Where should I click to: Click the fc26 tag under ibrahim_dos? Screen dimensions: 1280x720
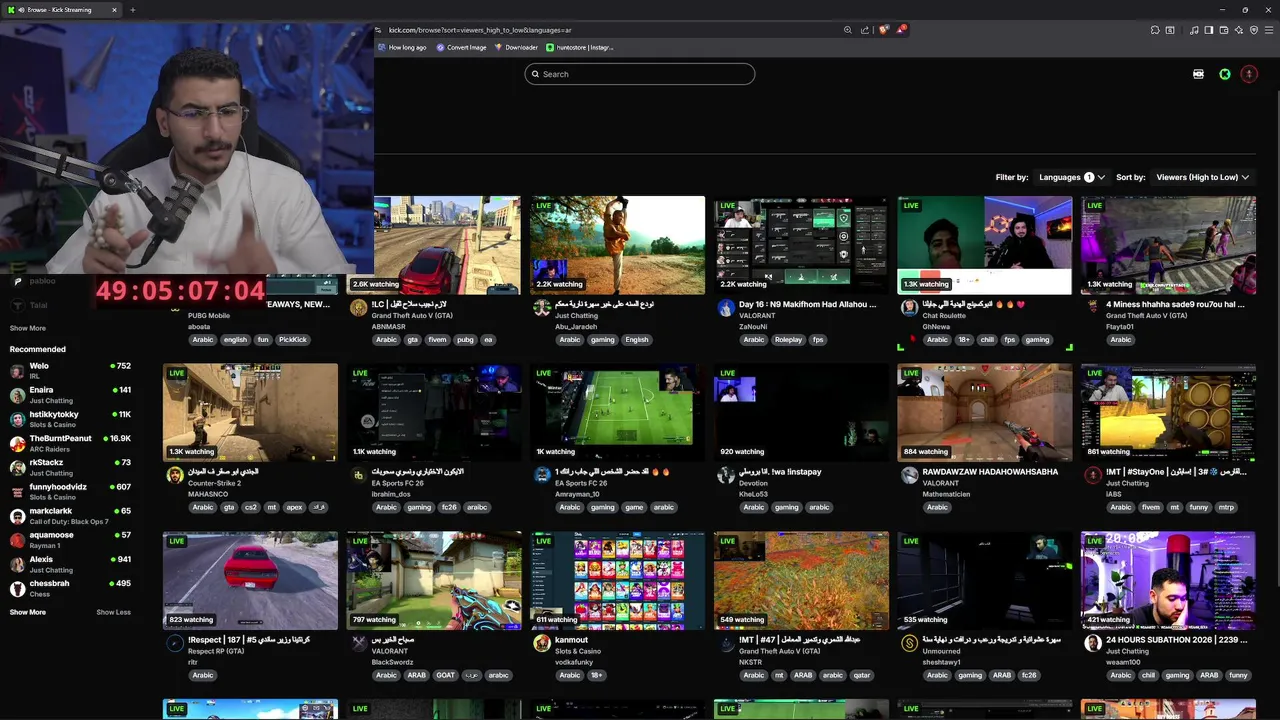[x=449, y=508]
